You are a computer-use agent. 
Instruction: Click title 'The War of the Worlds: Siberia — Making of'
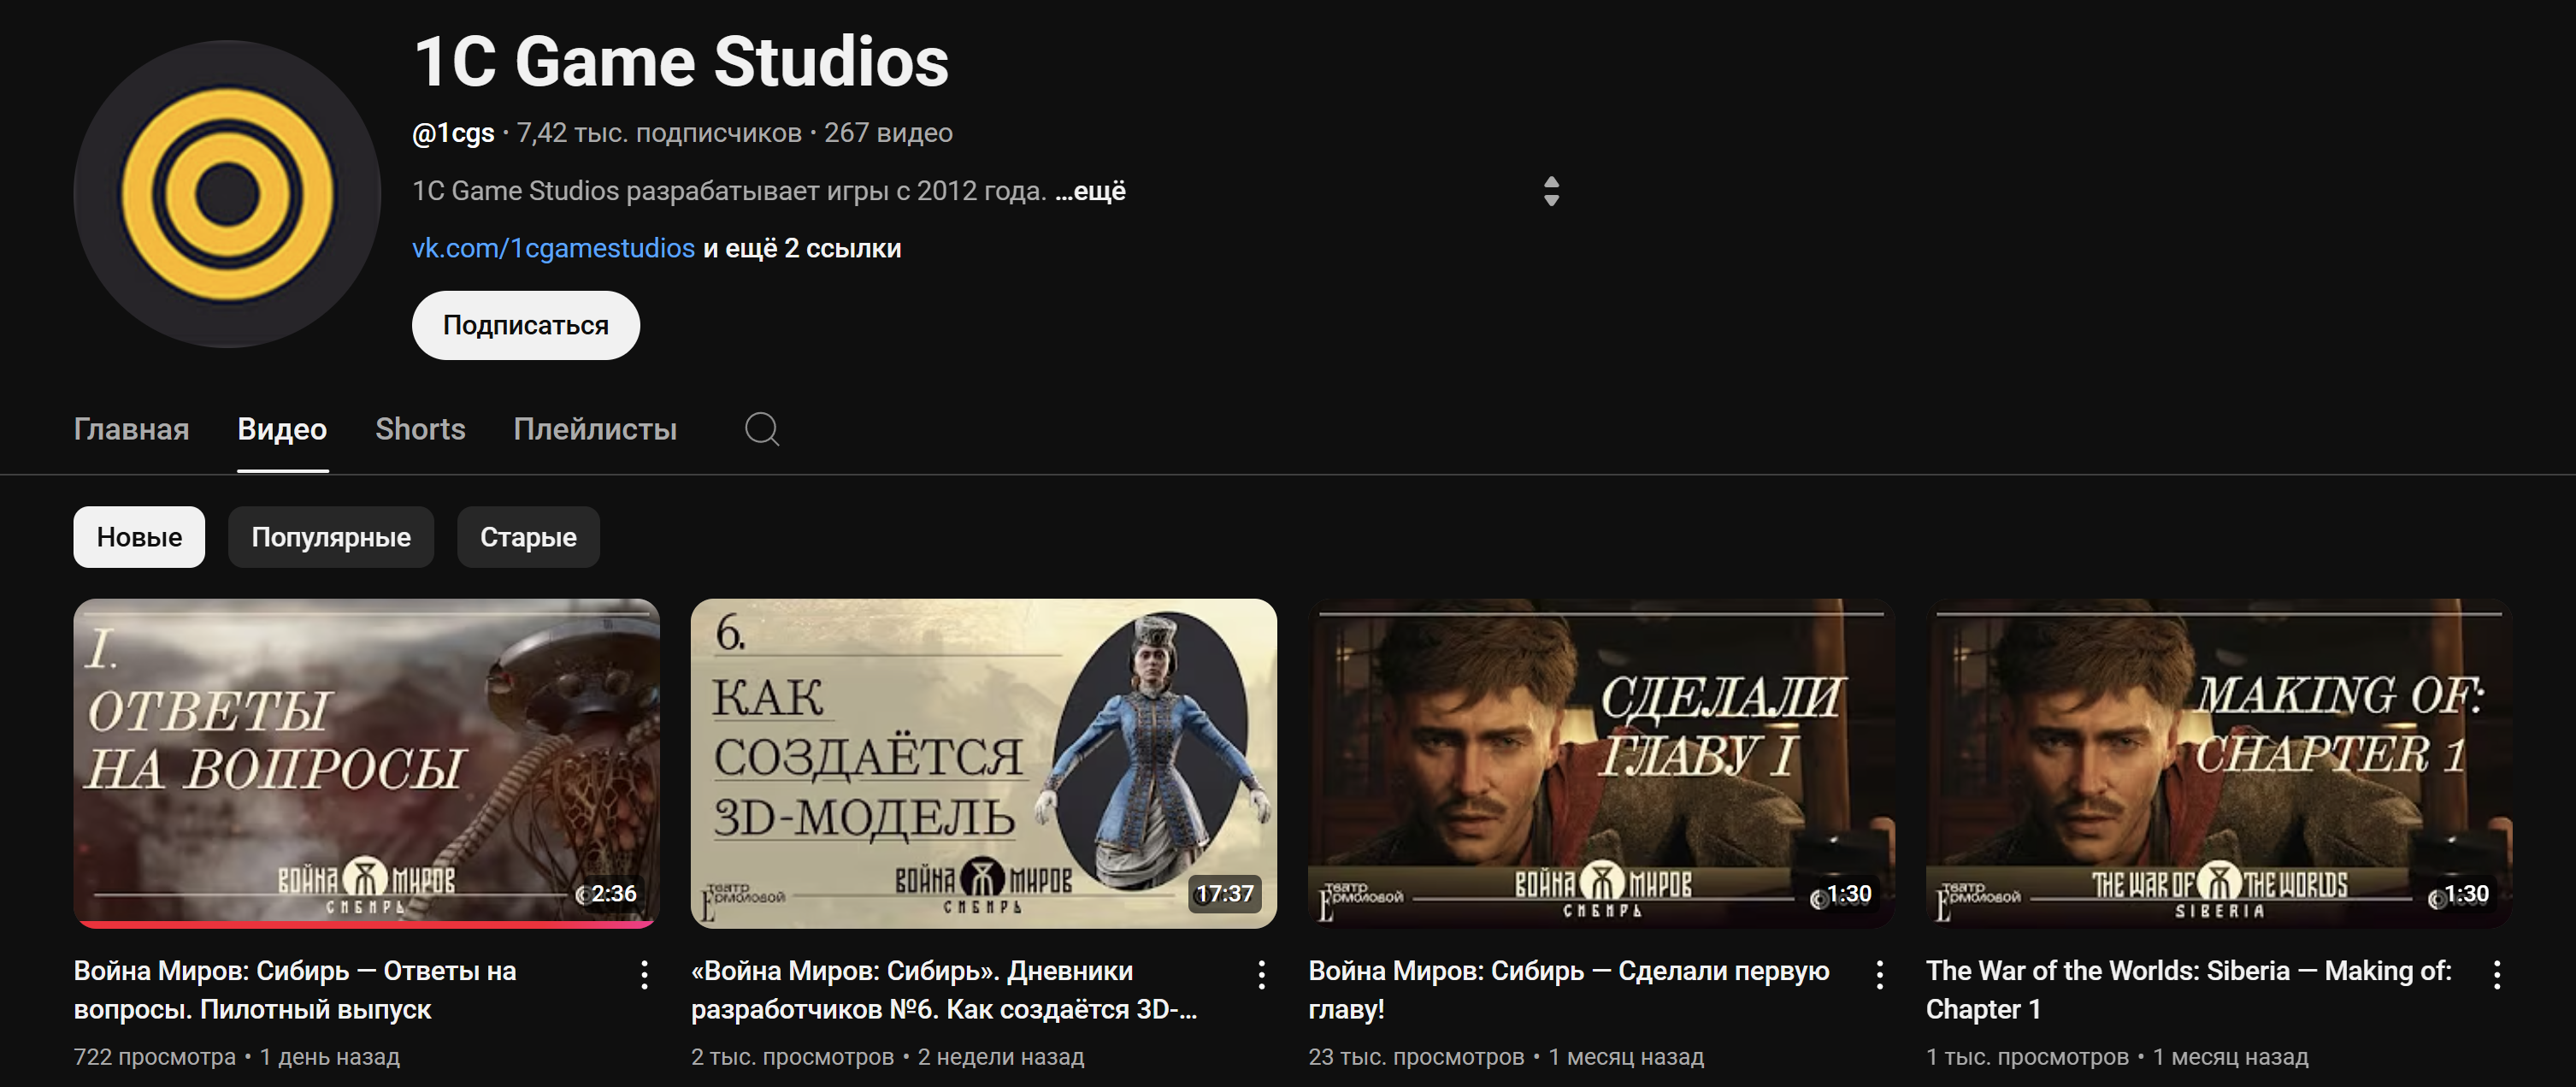point(2189,990)
